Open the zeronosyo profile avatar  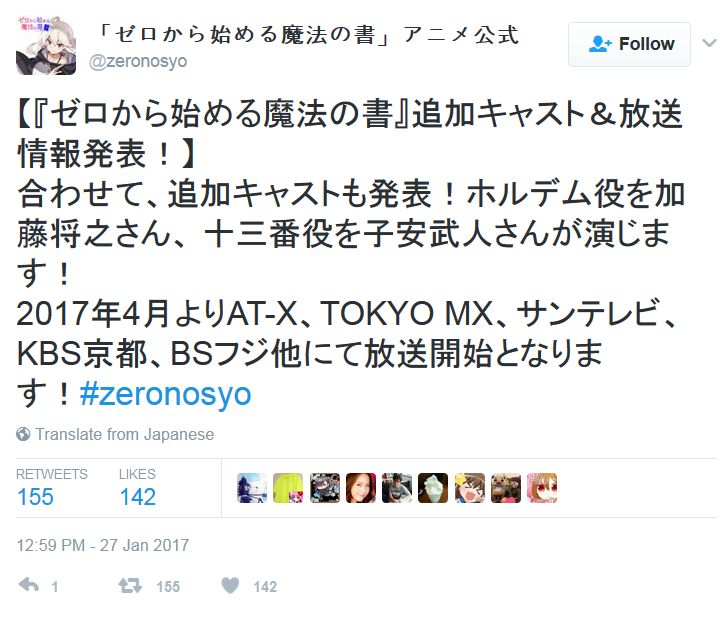(x=46, y=45)
